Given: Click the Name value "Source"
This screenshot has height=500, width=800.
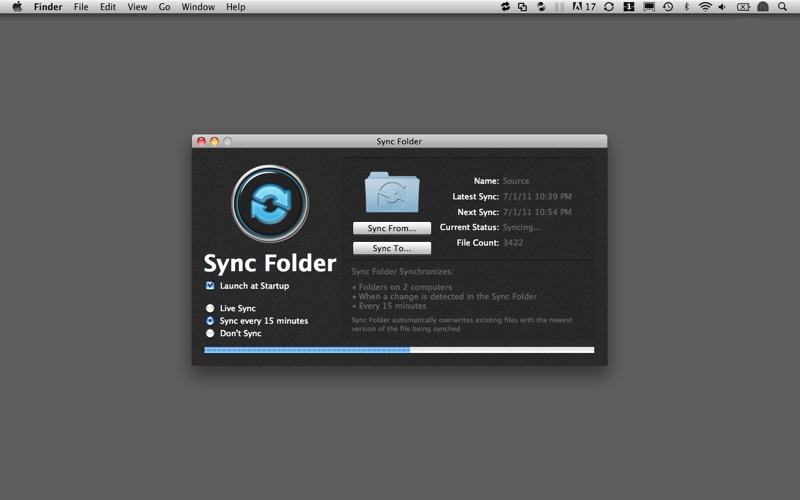Looking at the screenshot, I should pos(516,181).
